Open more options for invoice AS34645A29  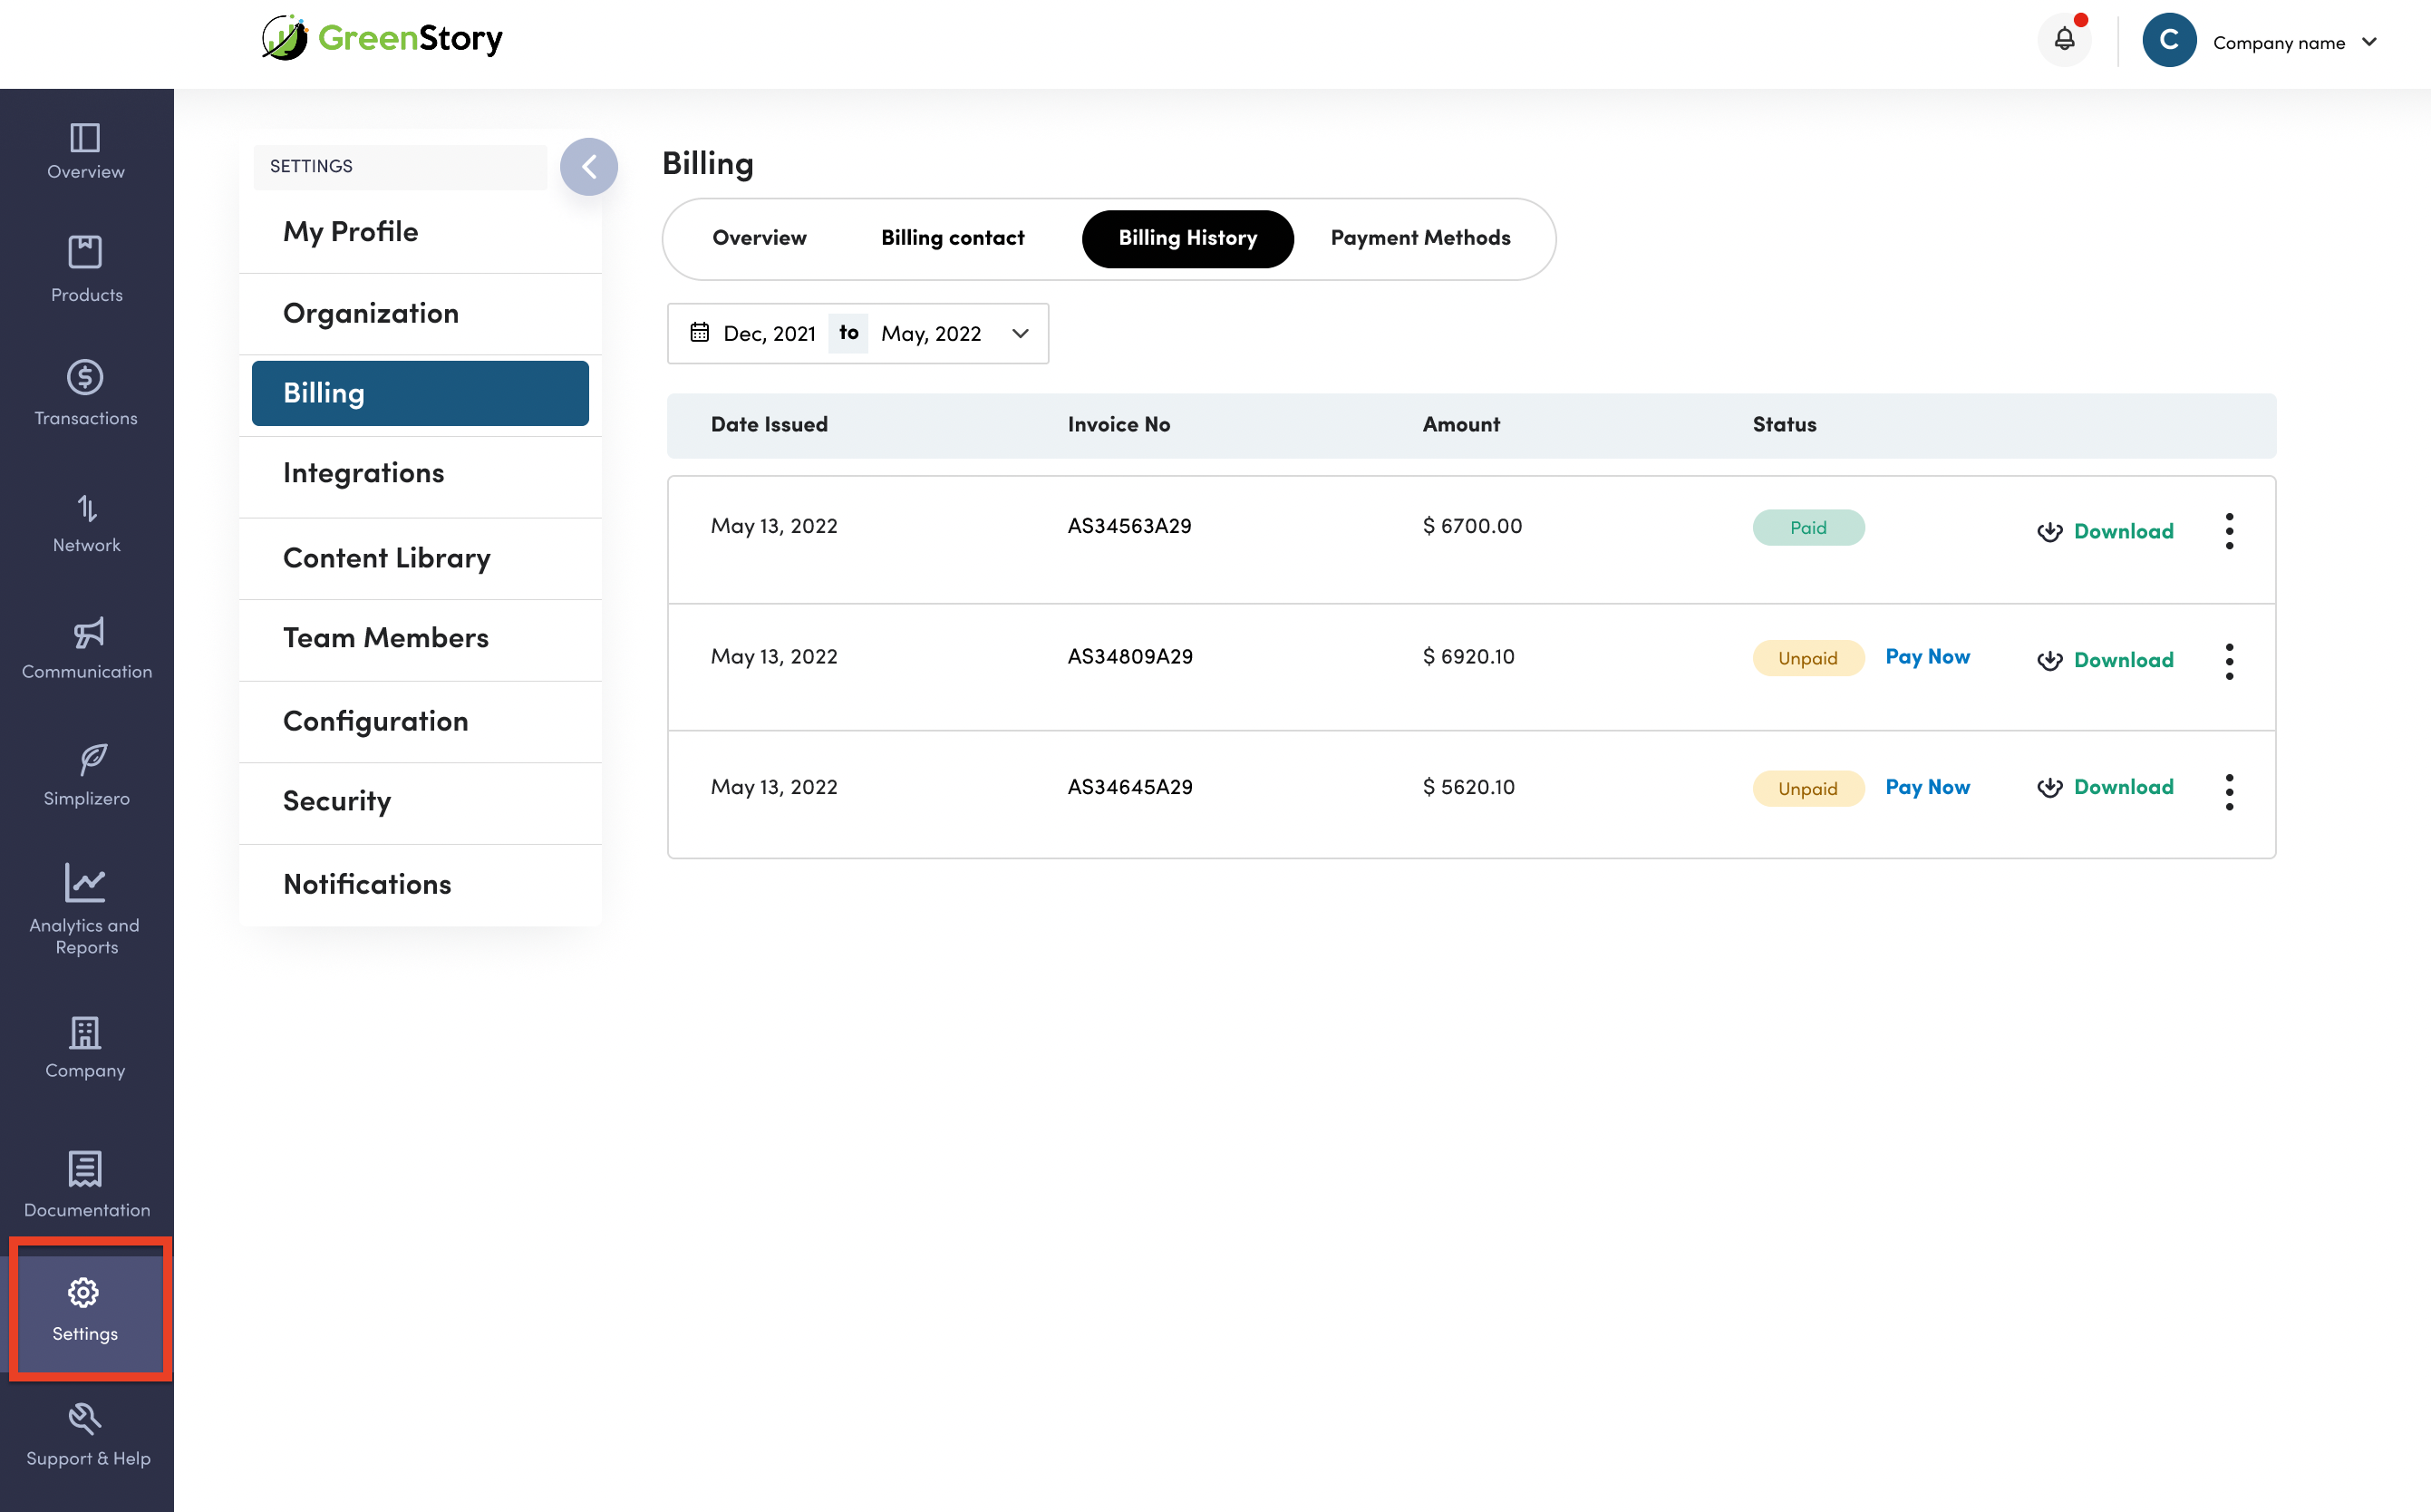pyautogui.click(x=2228, y=791)
